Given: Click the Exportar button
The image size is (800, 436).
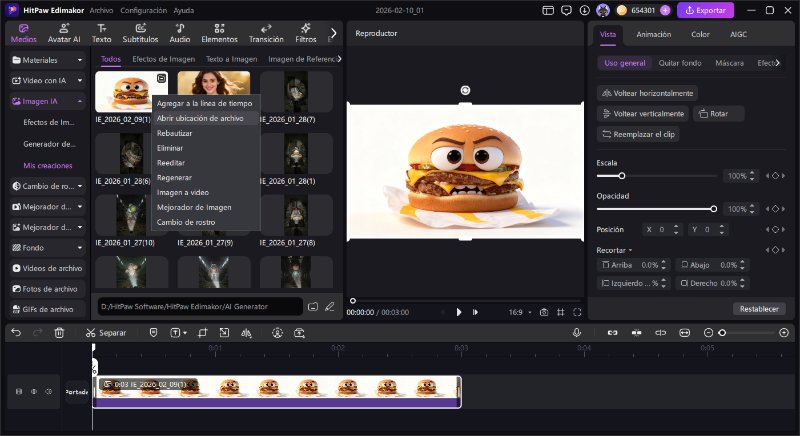Looking at the screenshot, I should (x=705, y=10).
